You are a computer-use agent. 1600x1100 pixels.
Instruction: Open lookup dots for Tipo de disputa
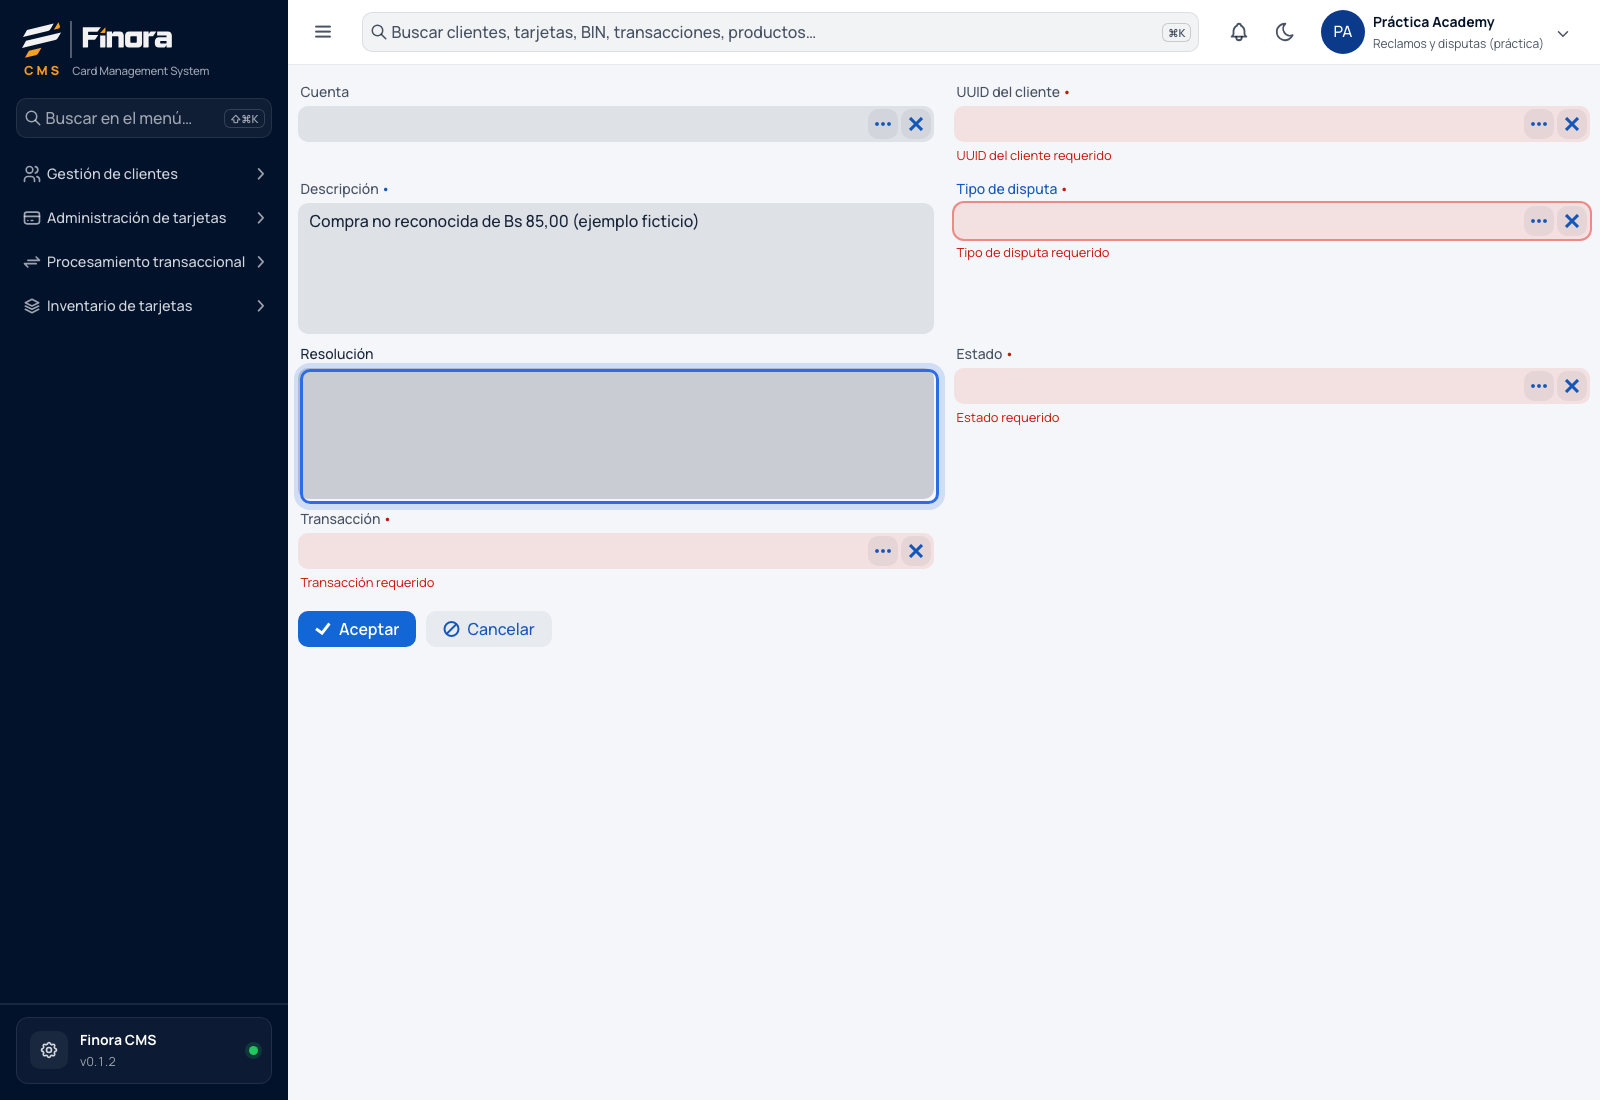[1539, 221]
